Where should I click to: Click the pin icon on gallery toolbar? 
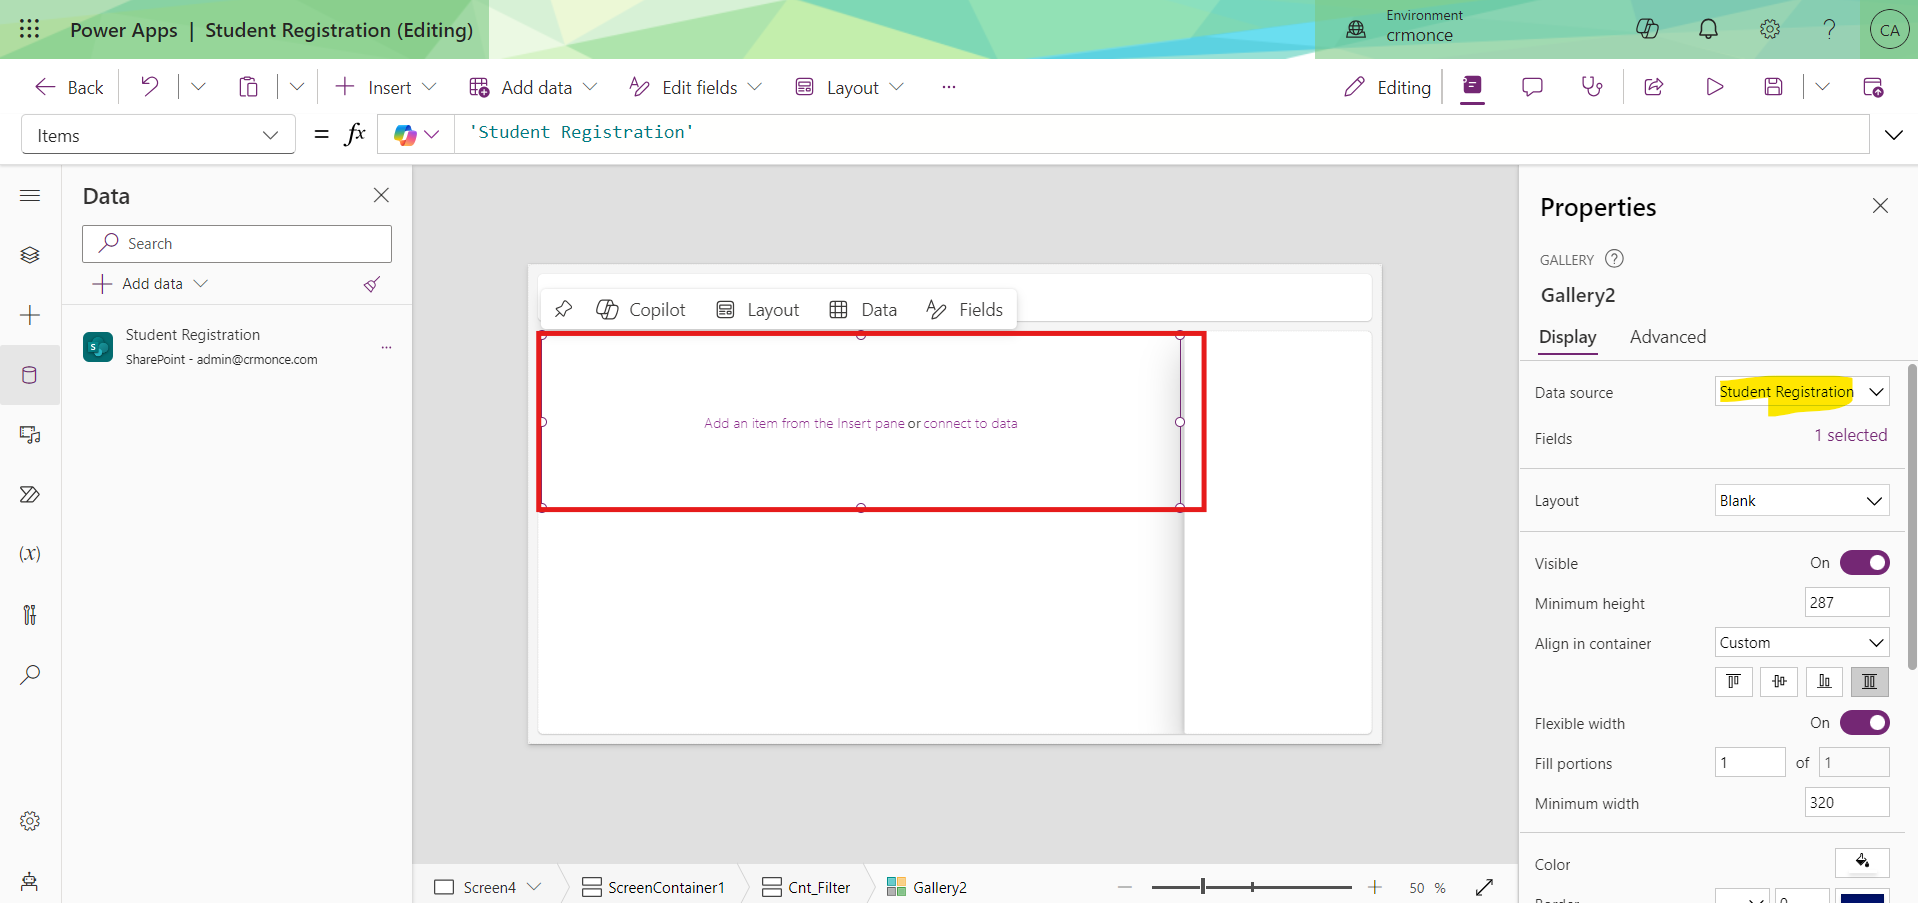click(x=563, y=309)
